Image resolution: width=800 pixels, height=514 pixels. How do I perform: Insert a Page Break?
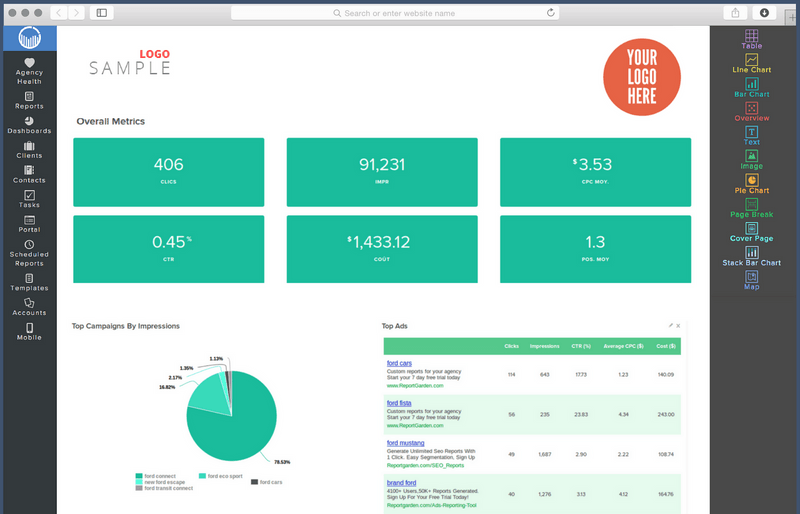[x=752, y=208]
